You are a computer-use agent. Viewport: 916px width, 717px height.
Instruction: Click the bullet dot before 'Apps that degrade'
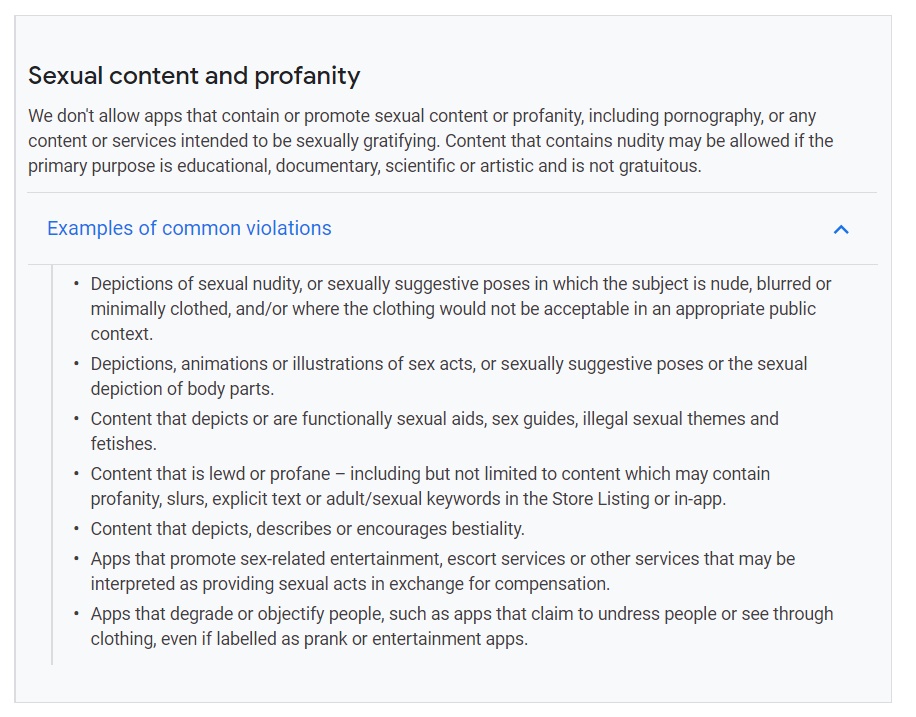(76, 614)
